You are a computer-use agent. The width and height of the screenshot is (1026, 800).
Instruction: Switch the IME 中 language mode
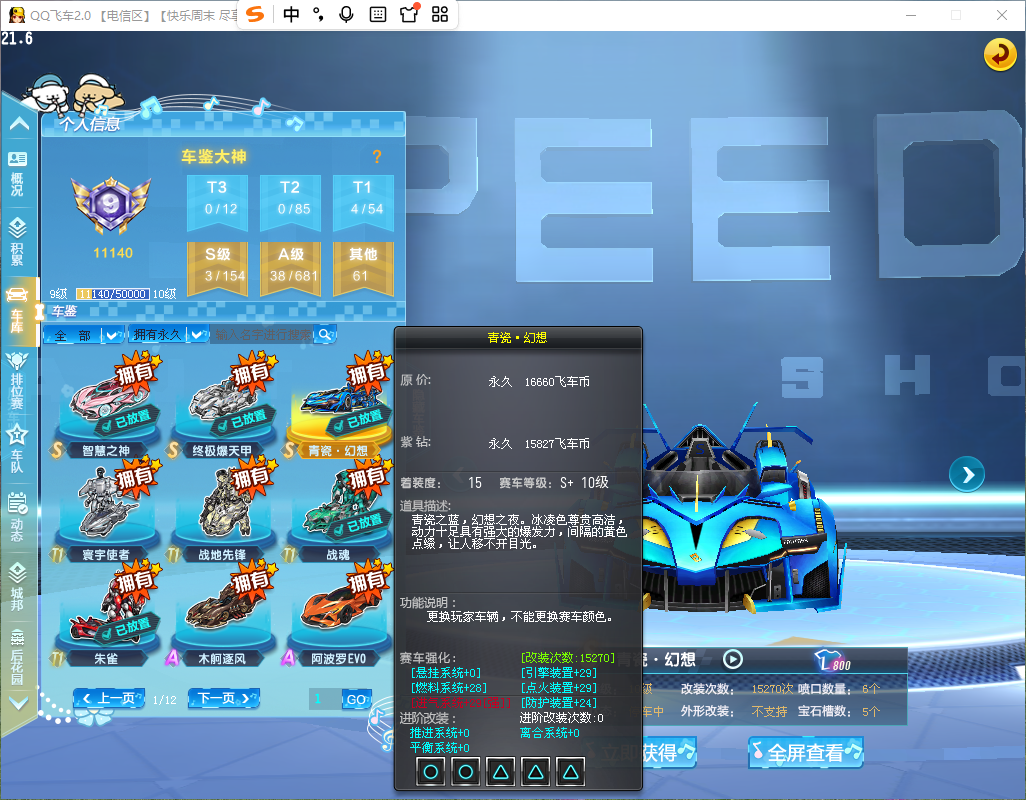pos(291,14)
